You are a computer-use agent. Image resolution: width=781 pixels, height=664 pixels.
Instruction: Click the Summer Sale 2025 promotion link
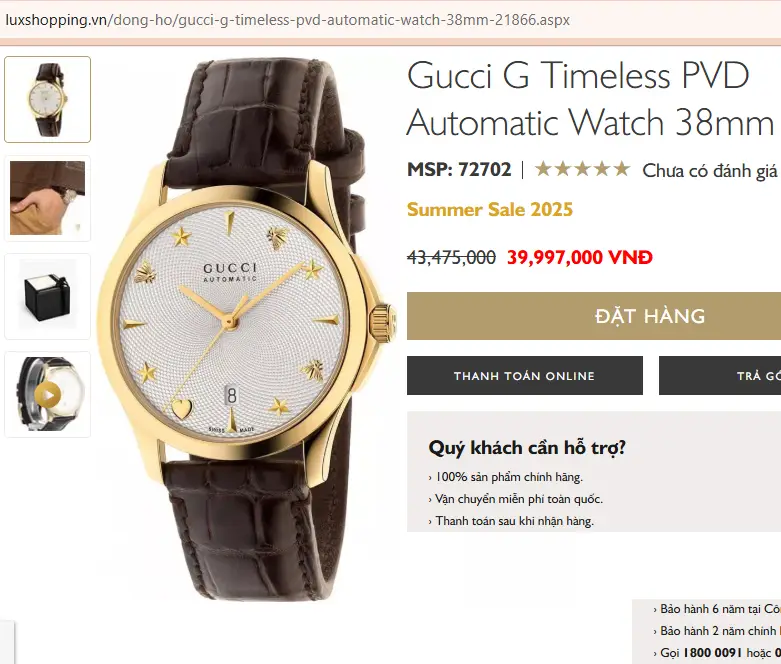pyautogui.click(x=490, y=209)
